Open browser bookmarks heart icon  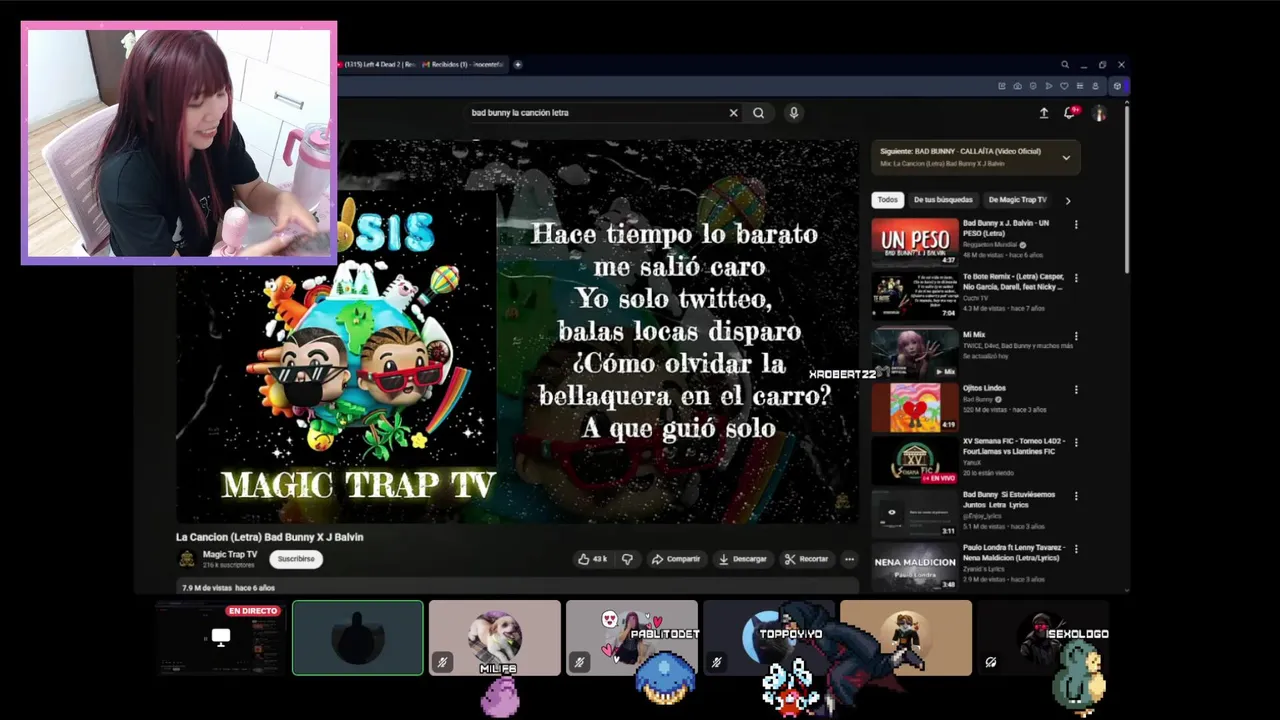point(1064,86)
